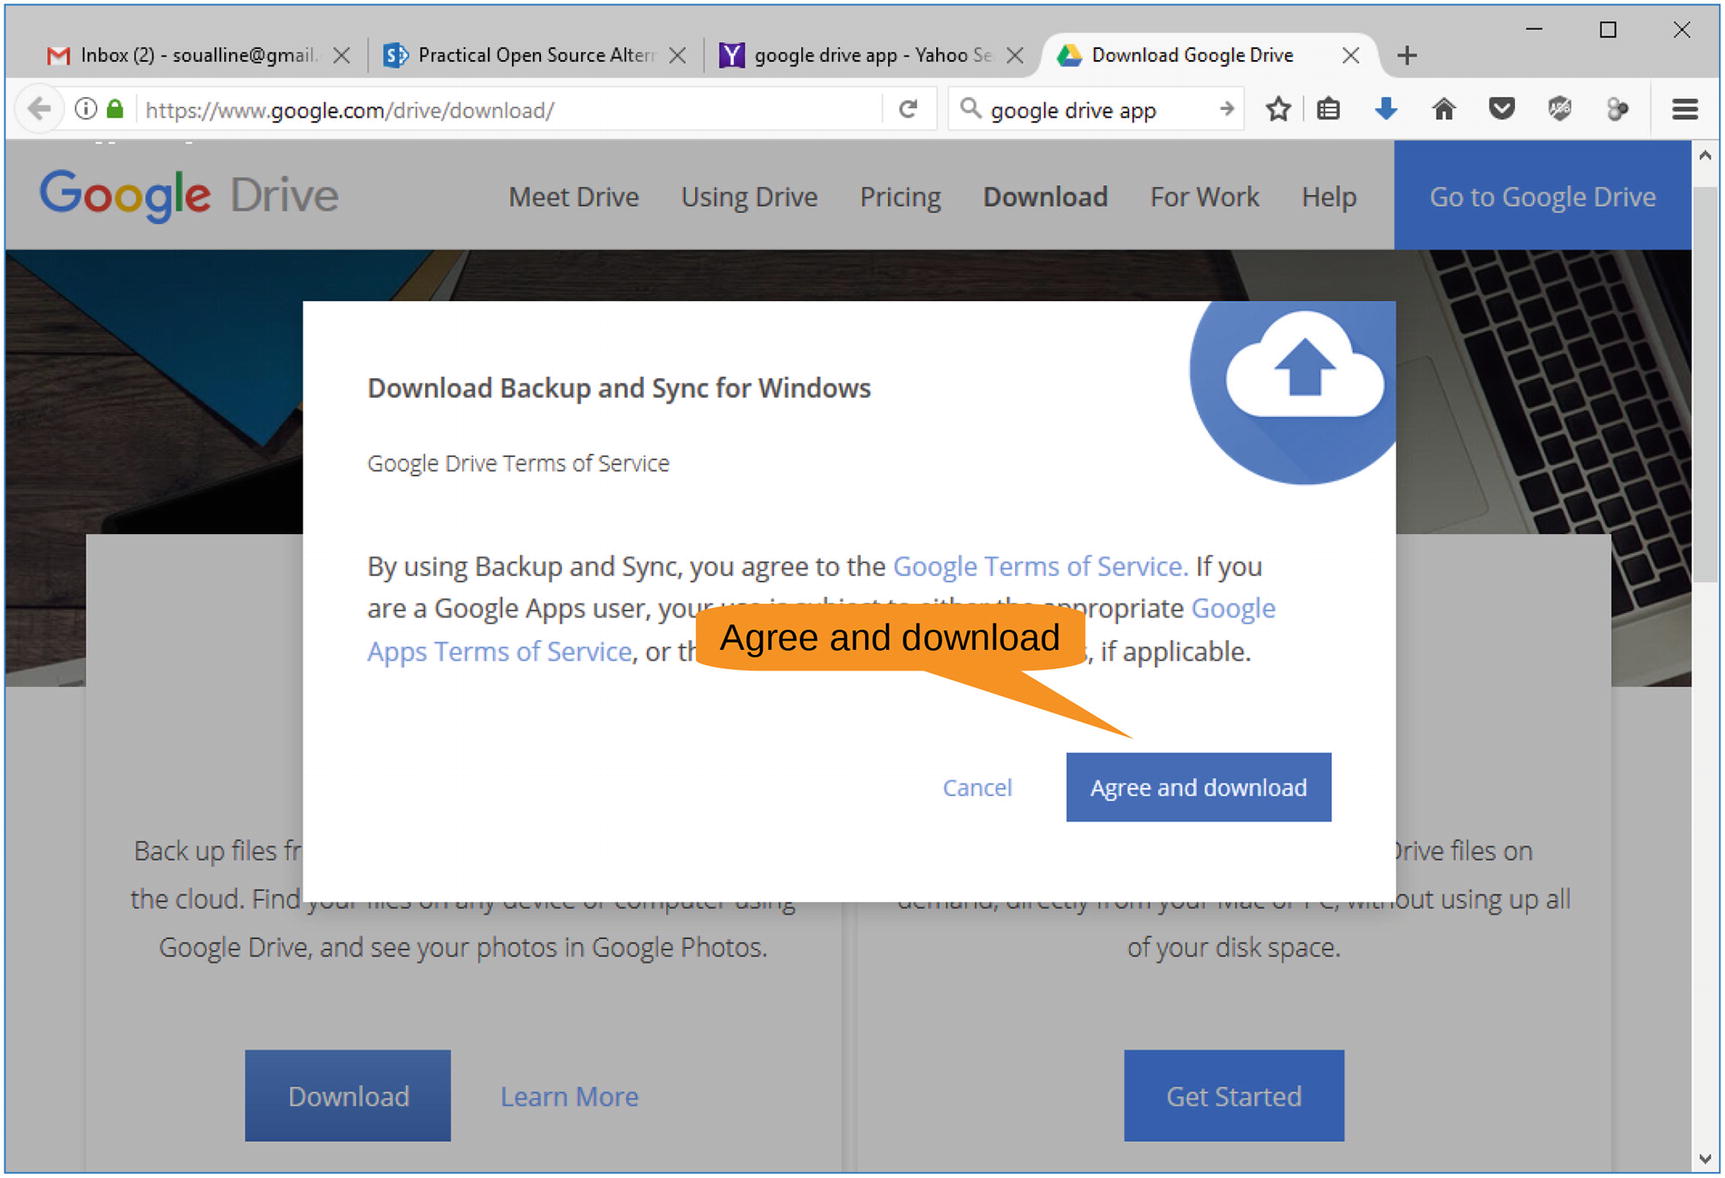This screenshot has height=1178, width=1725.
Task: Open the Pricing menu item
Action: 900,197
